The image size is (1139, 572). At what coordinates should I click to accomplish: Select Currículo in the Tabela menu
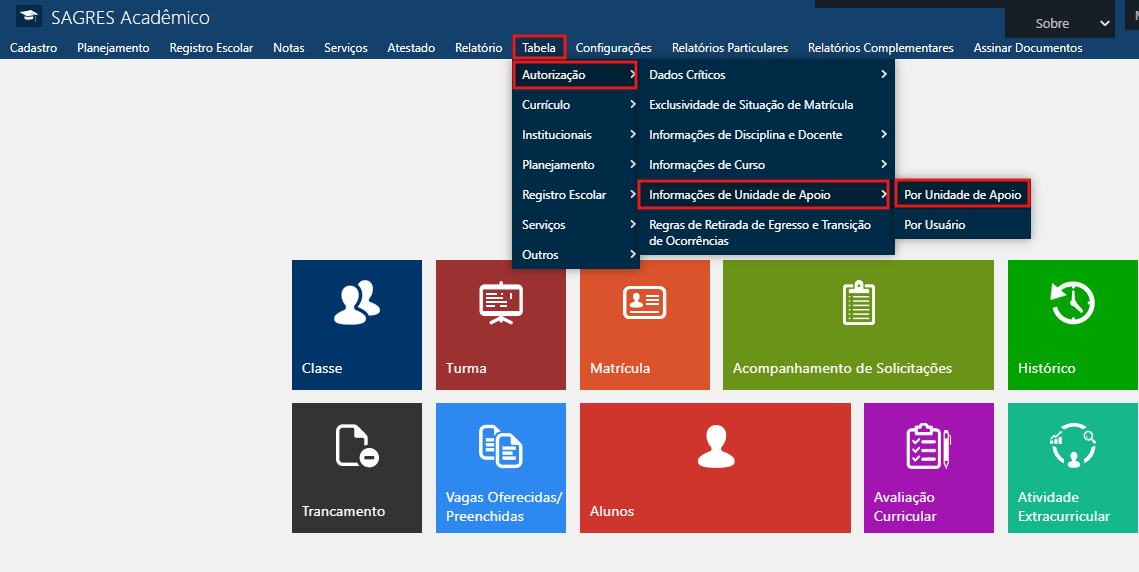coord(576,105)
